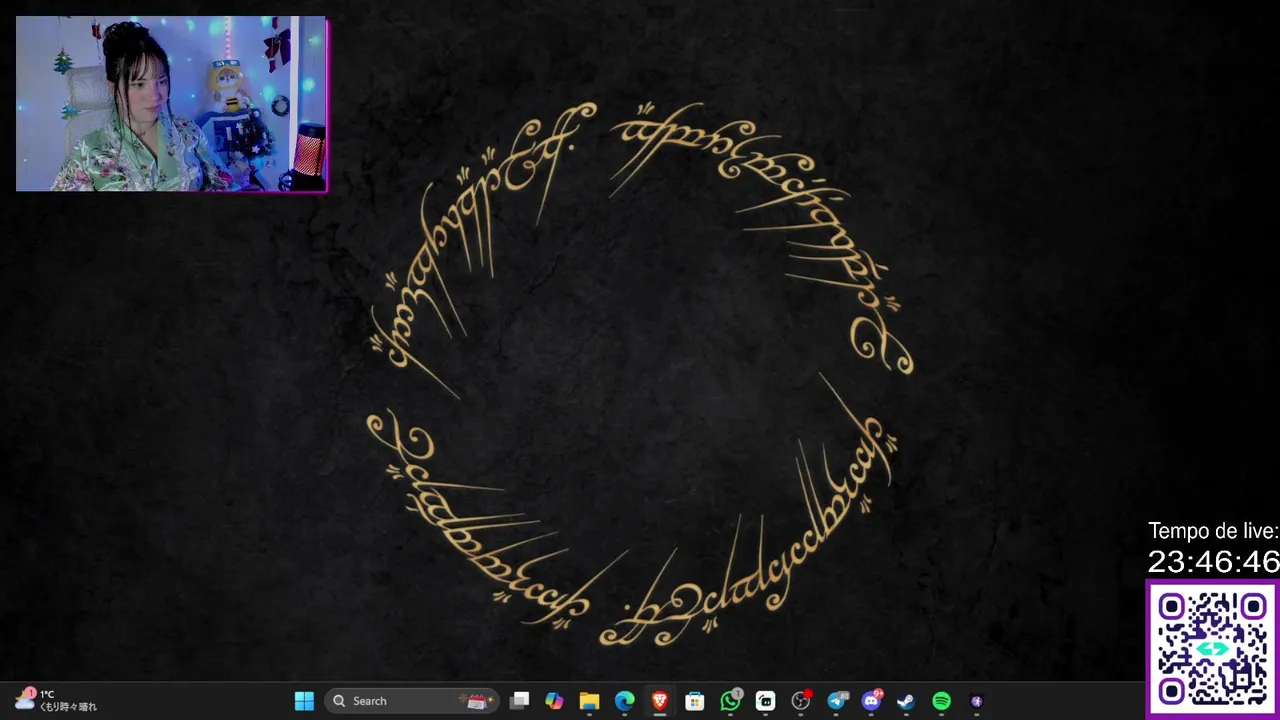Open Task View from the taskbar

tap(519, 701)
